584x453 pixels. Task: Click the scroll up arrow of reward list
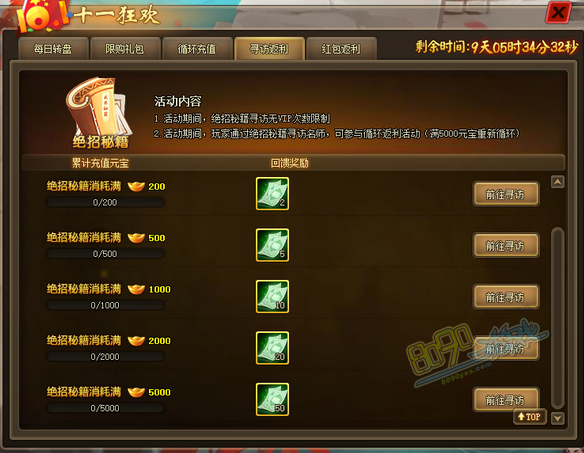coord(558,182)
